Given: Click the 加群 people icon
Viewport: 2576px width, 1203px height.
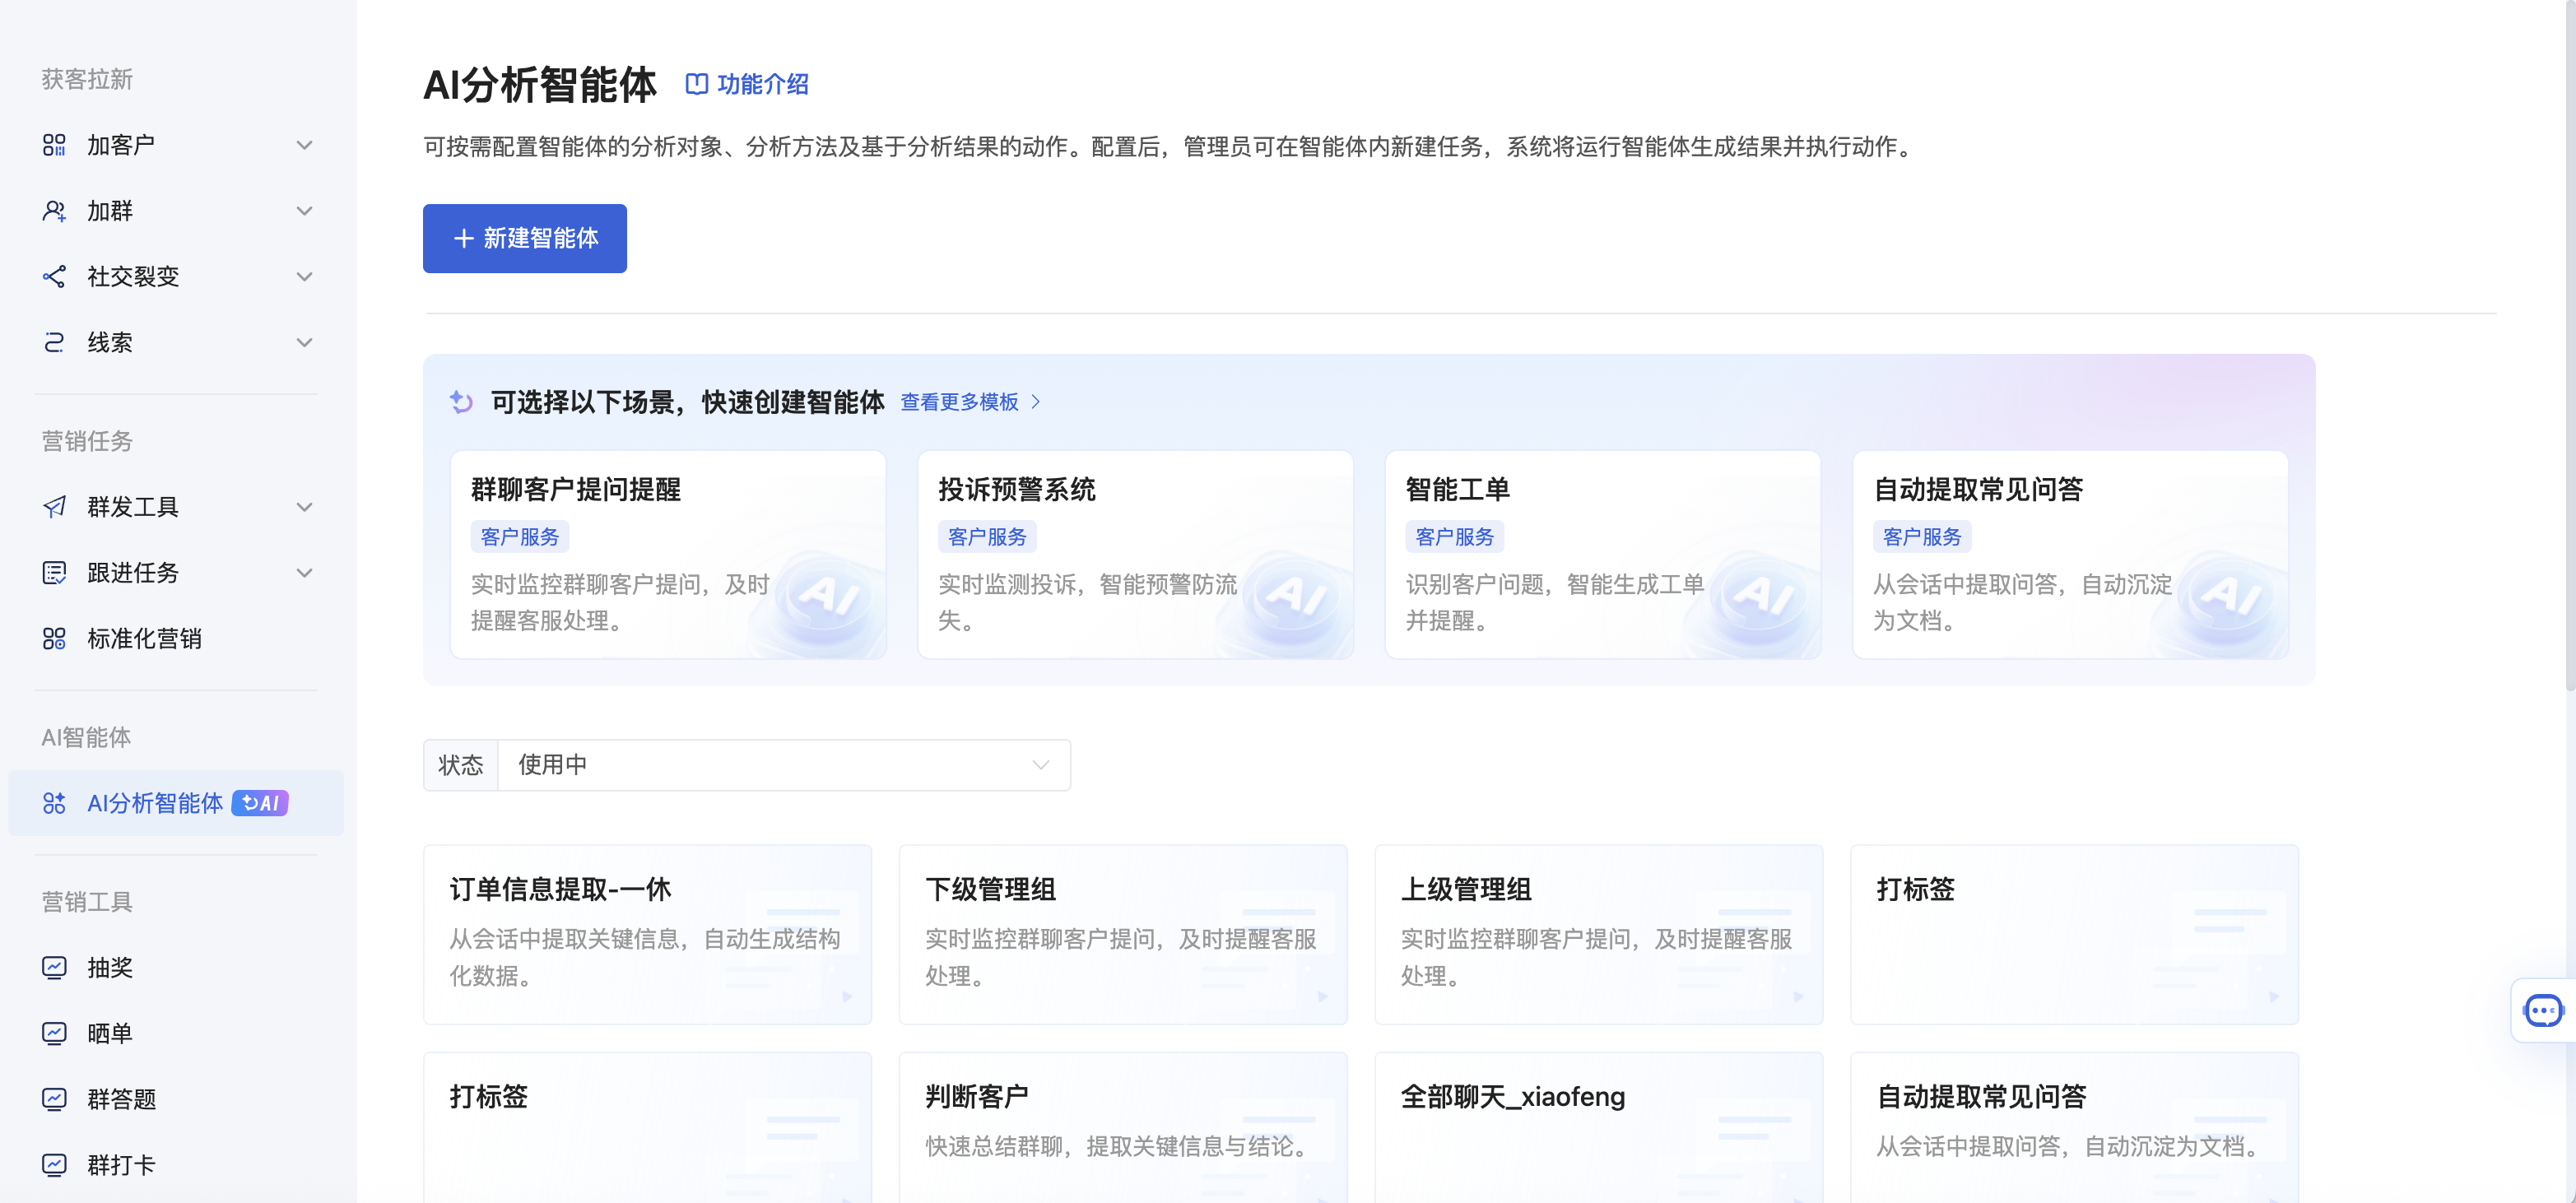Looking at the screenshot, I should coord(54,211).
